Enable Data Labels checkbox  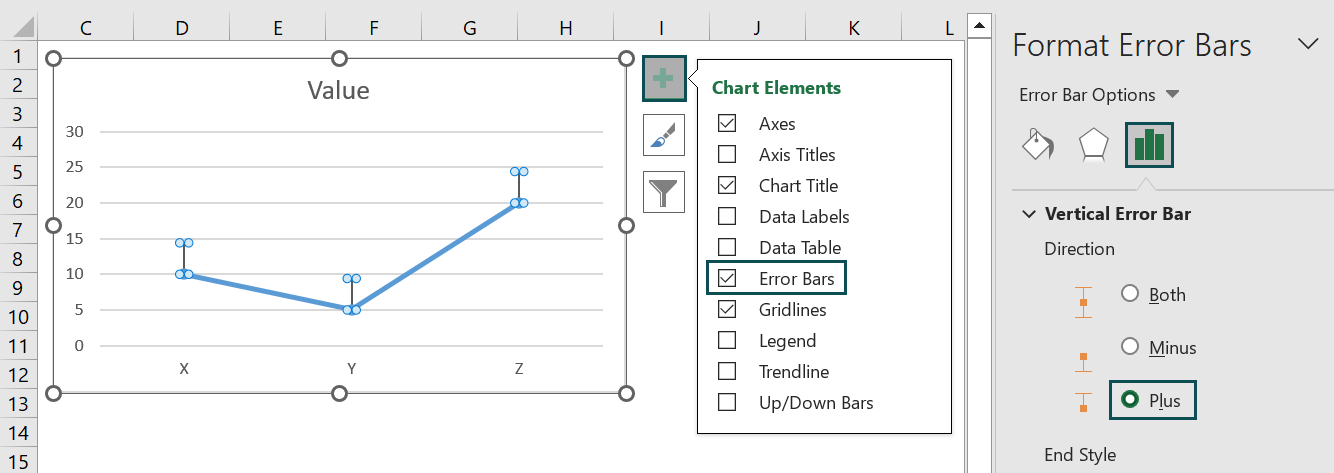click(727, 216)
